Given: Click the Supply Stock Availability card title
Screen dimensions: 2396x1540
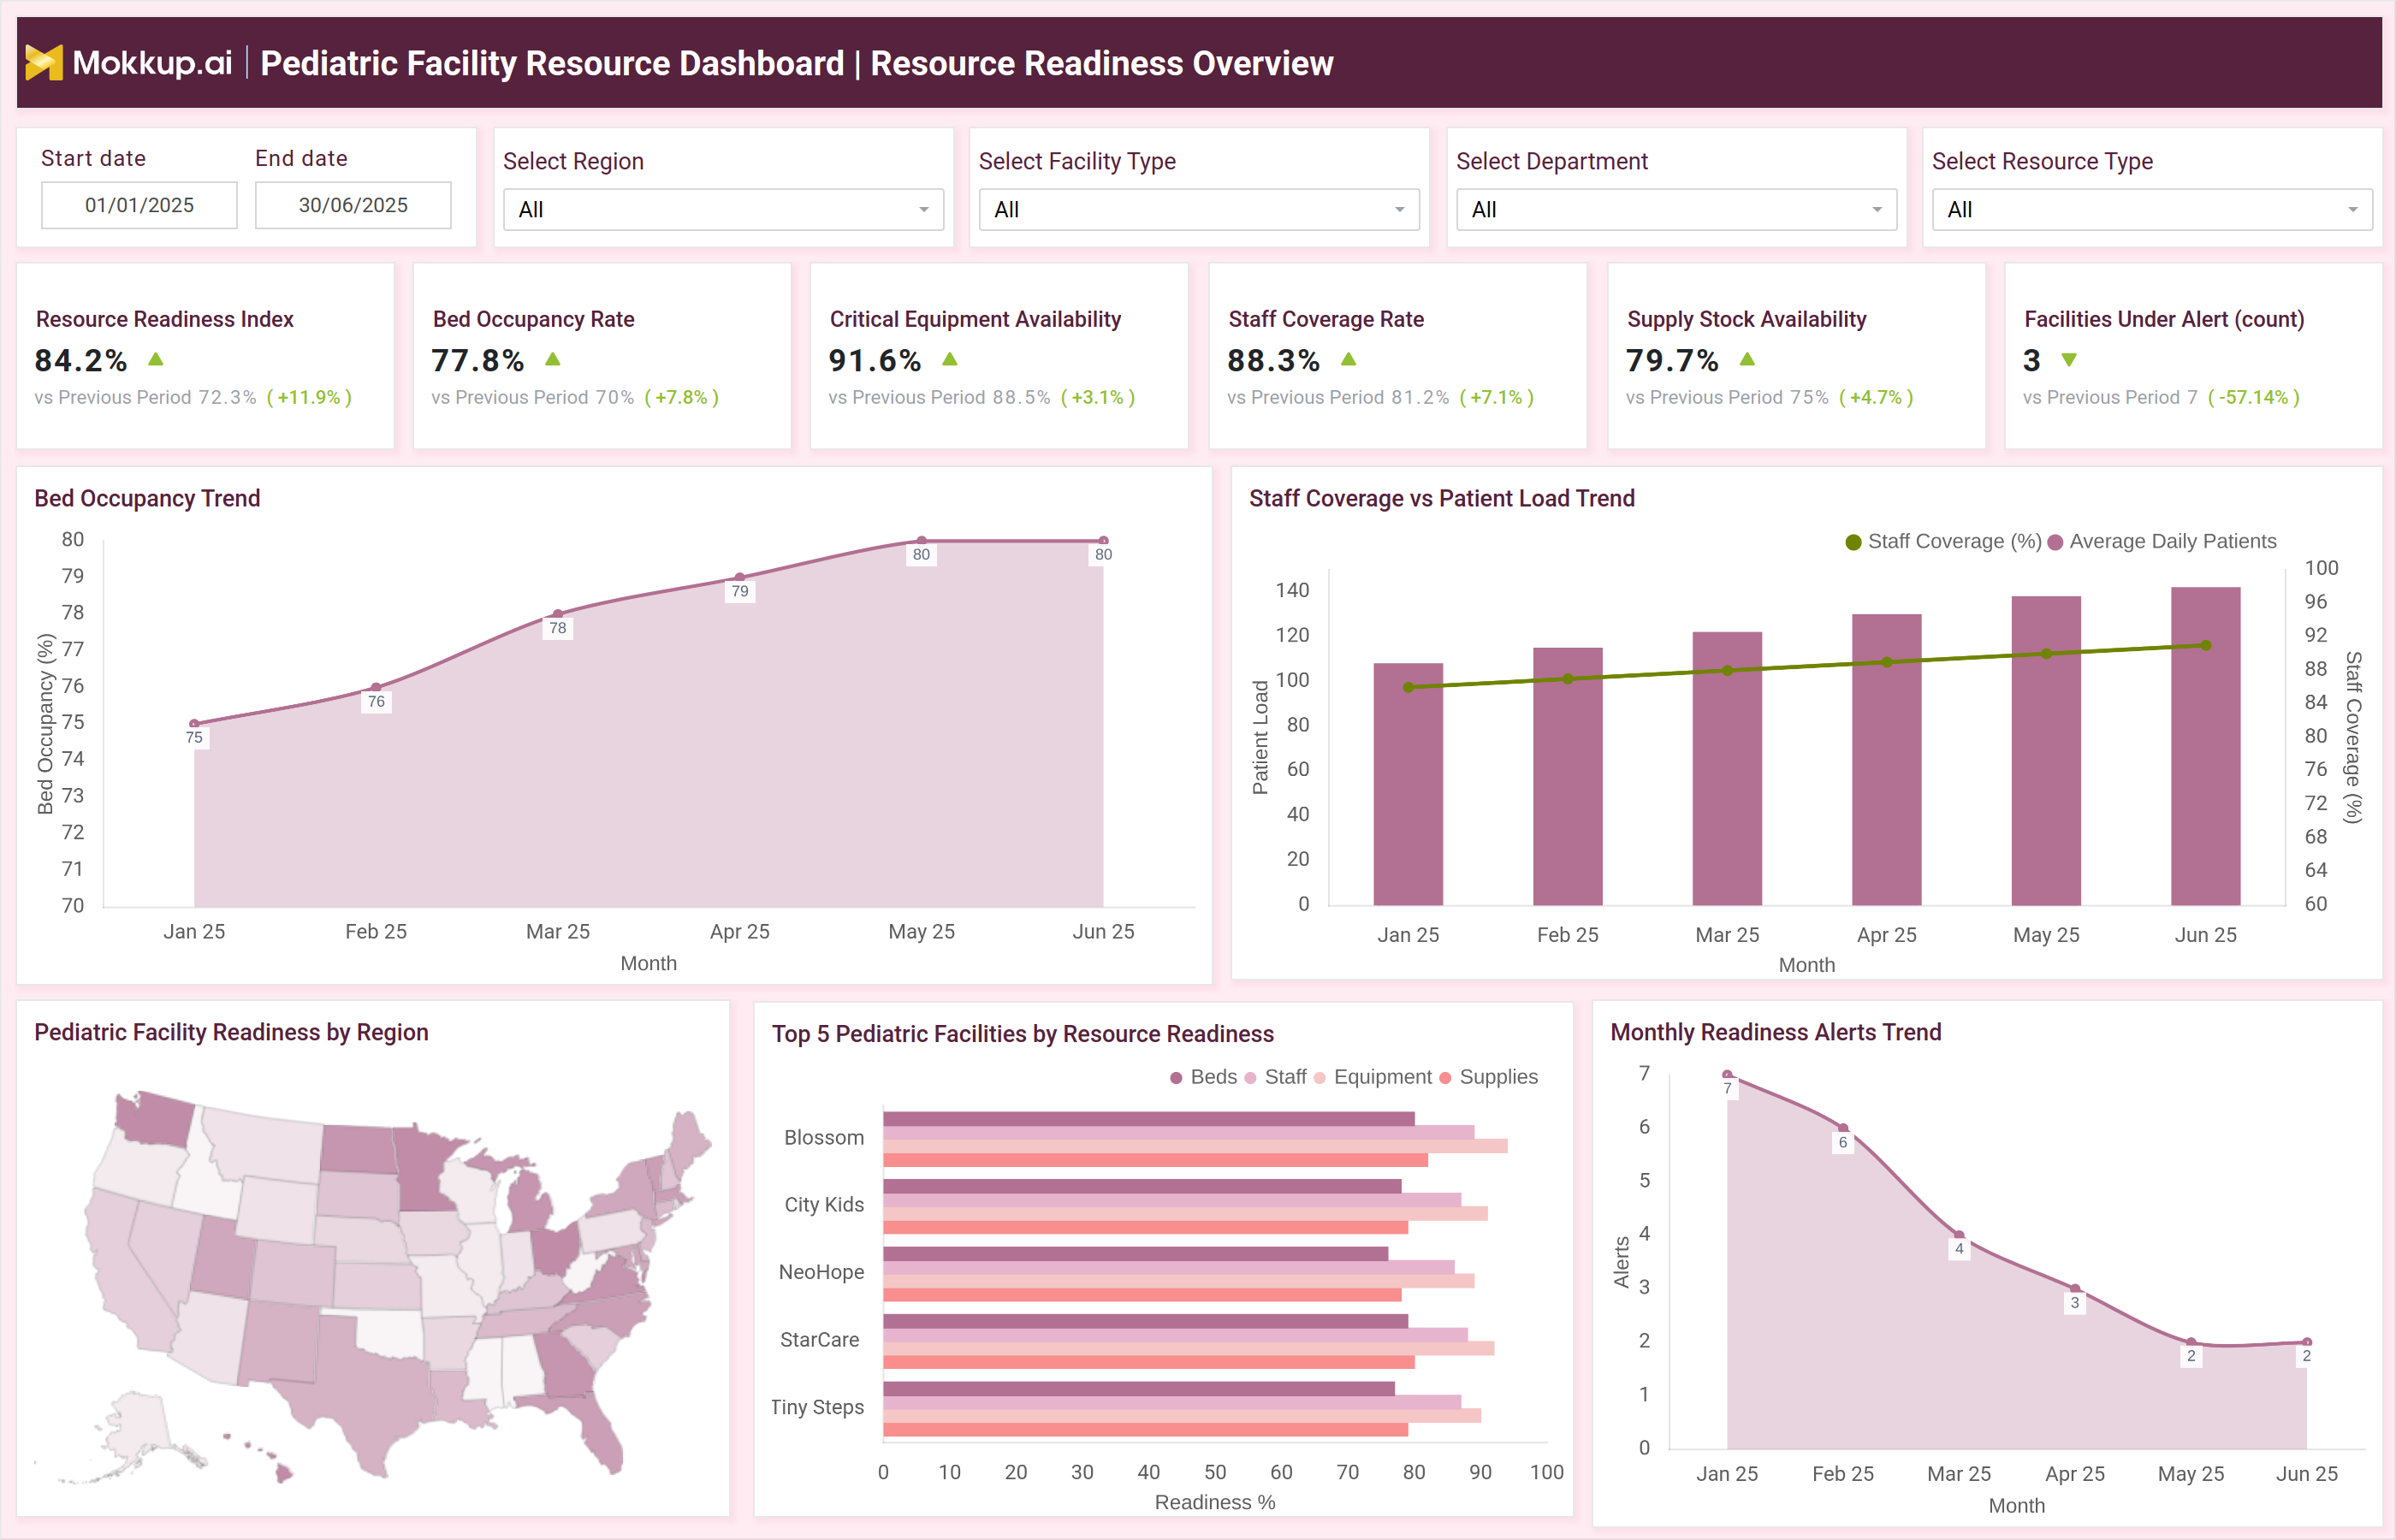Looking at the screenshot, I should [1746, 319].
